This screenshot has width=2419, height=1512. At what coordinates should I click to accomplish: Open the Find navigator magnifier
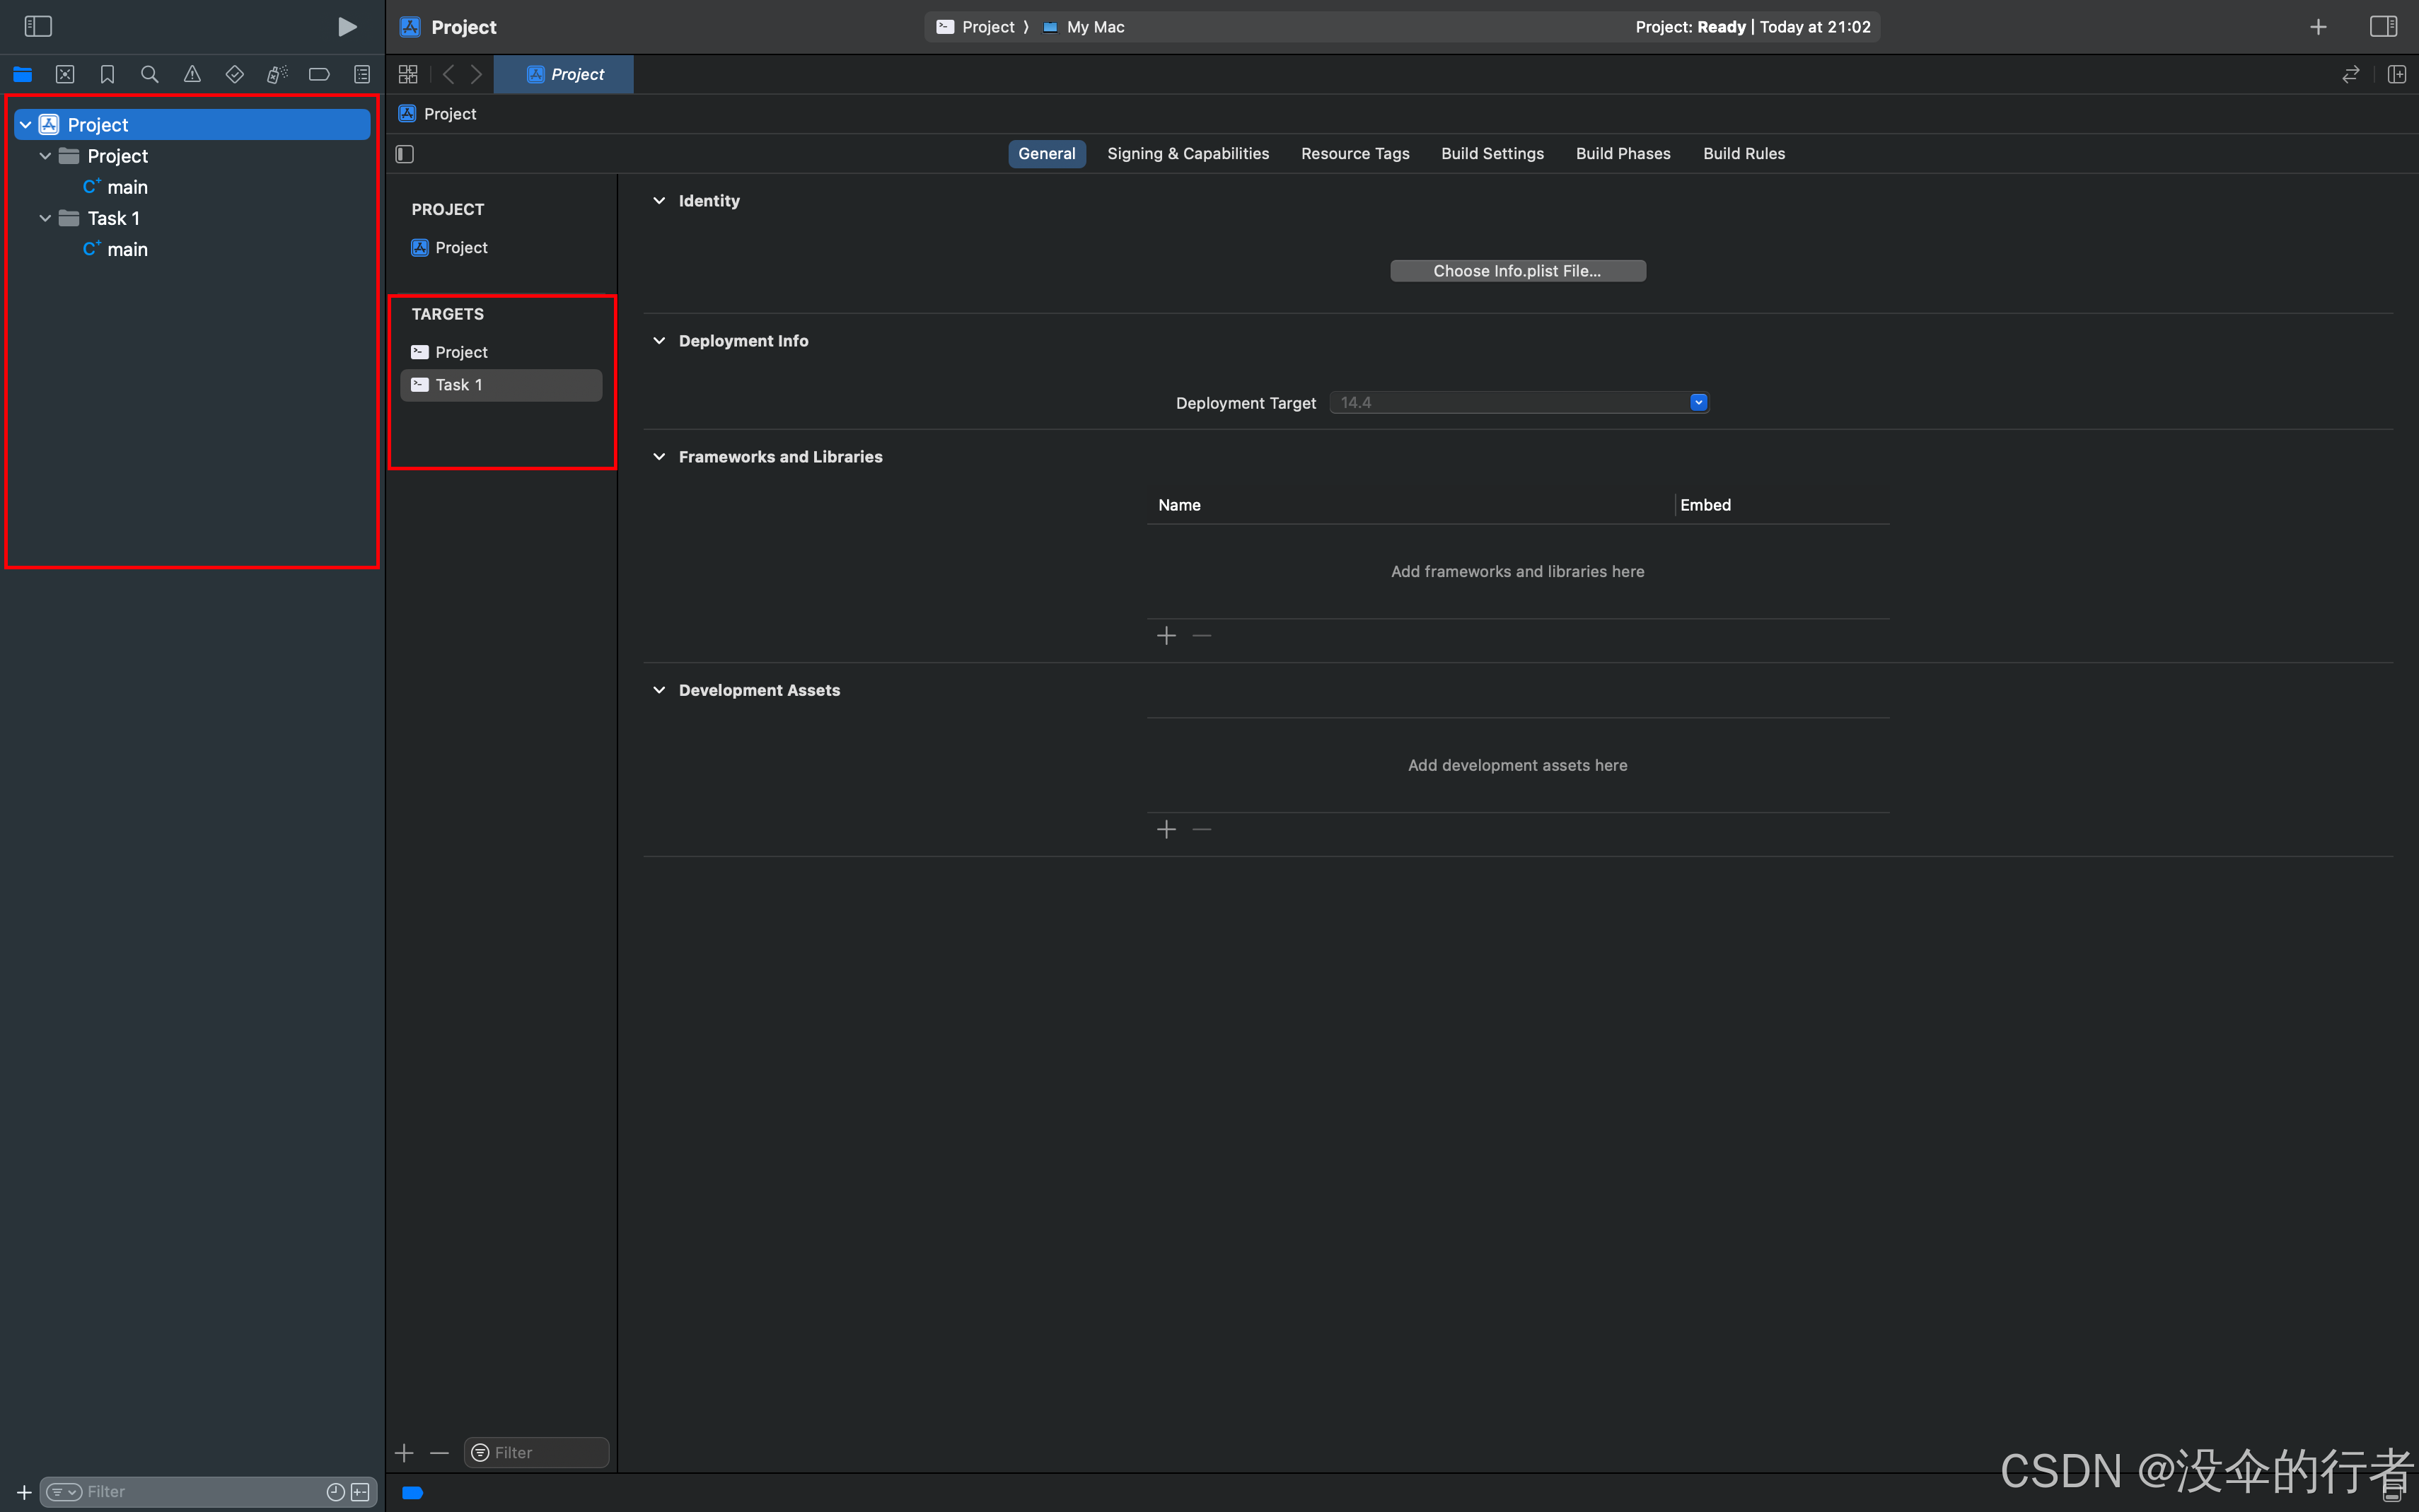click(x=150, y=74)
